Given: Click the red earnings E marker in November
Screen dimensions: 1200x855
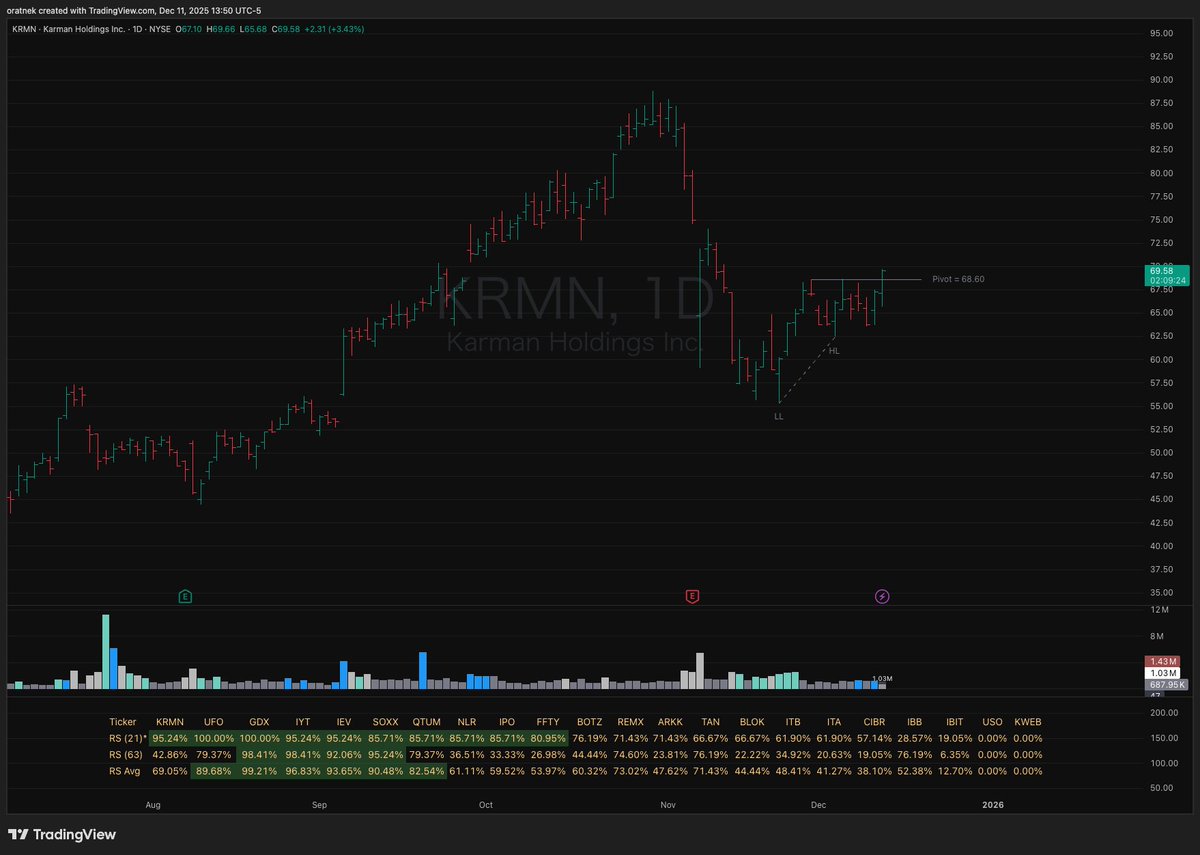Looking at the screenshot, I should 691,596.
